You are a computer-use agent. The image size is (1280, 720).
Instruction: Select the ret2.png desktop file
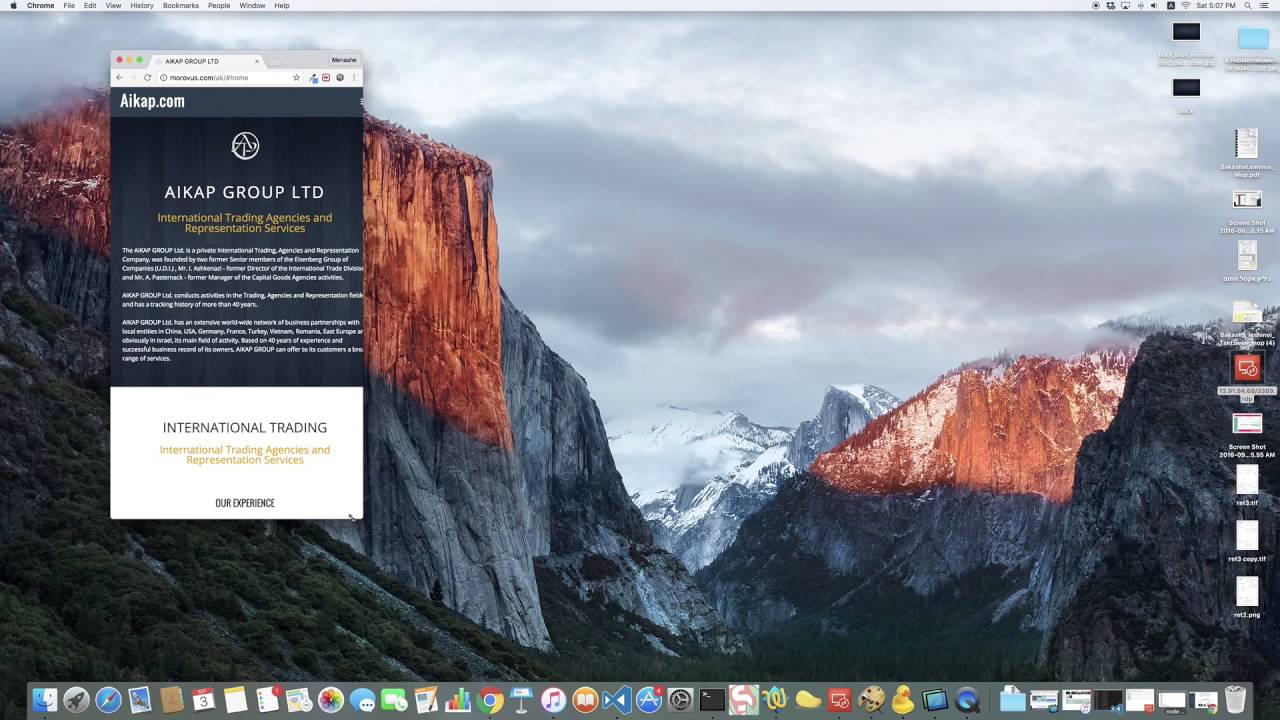tap(1247, 592)
